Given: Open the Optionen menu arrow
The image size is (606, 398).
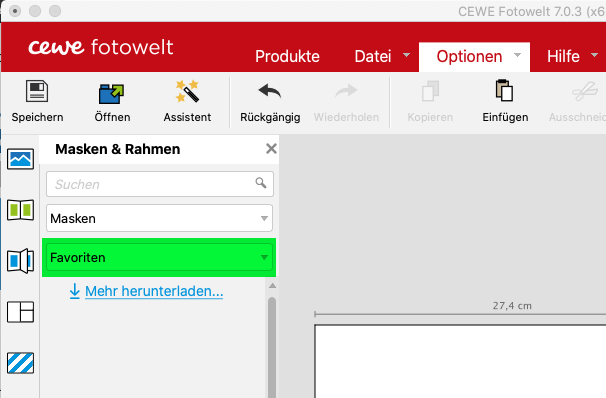Looking at the screenshot, I should click(x=517, y=55).
